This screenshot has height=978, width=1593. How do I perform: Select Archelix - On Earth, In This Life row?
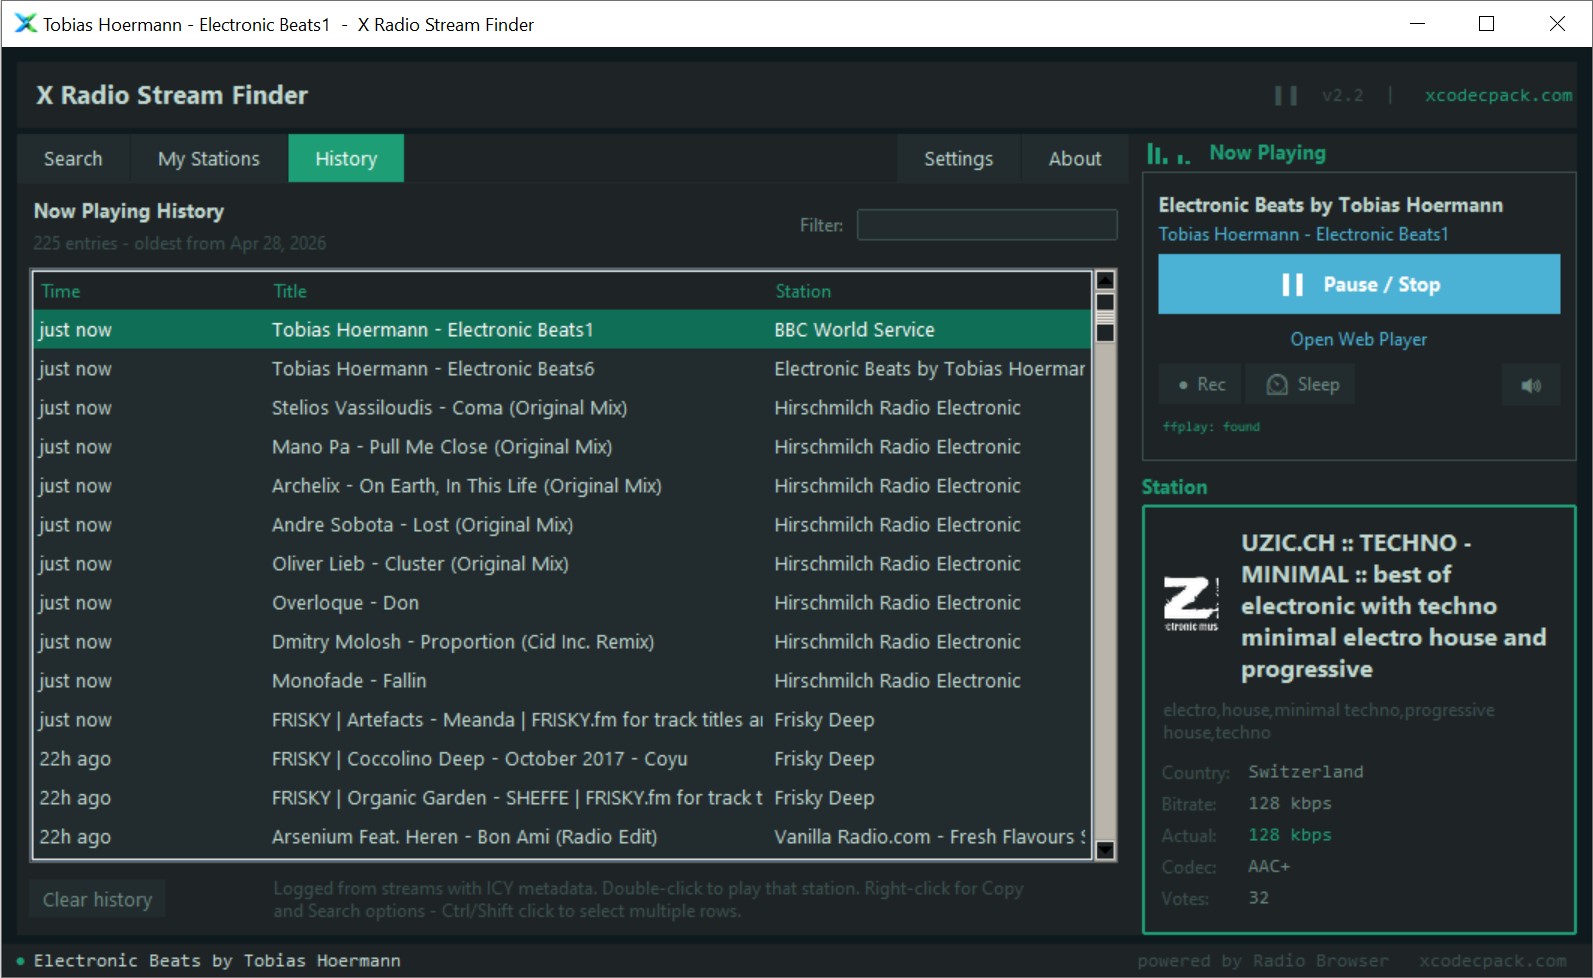click(x=563, y=485)
